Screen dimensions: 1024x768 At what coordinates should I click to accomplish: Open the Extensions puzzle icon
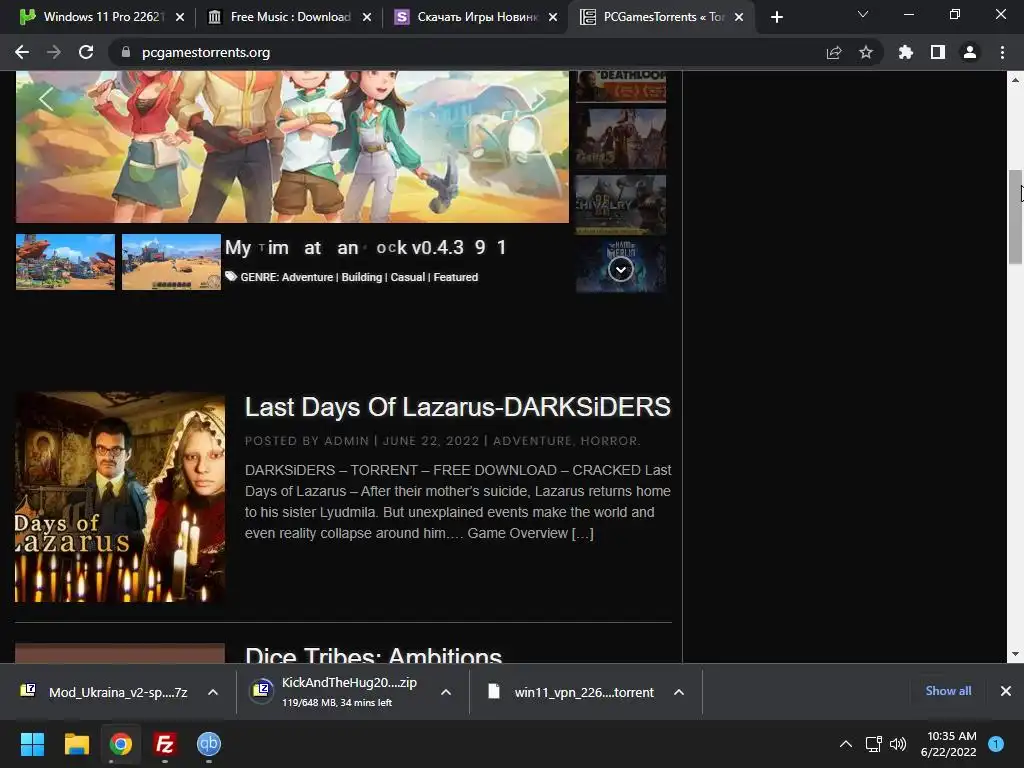(x=906, y=52)
